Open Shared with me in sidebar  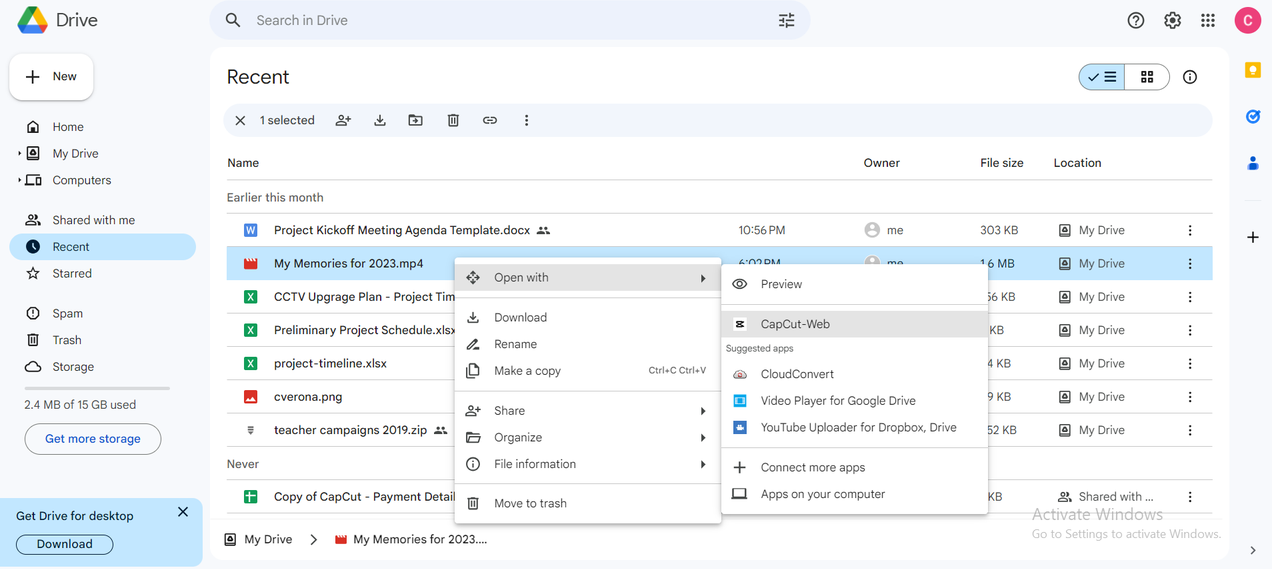tap(102, 220)
